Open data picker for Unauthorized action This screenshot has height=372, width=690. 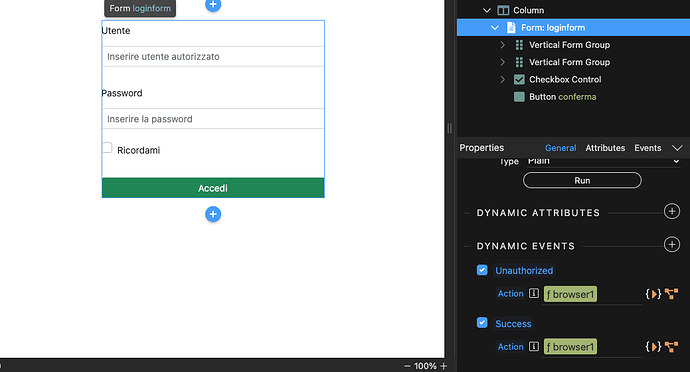653,294
